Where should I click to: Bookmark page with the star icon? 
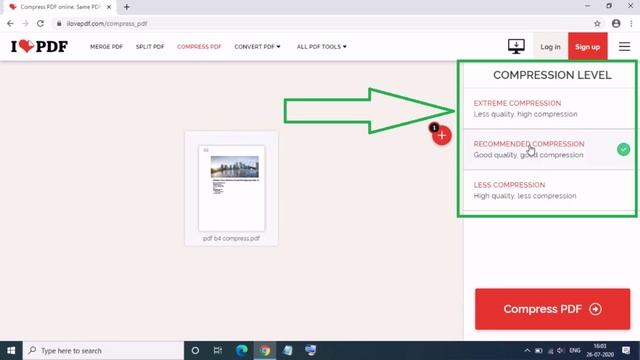pyautogui.click(x=597, y=24)
